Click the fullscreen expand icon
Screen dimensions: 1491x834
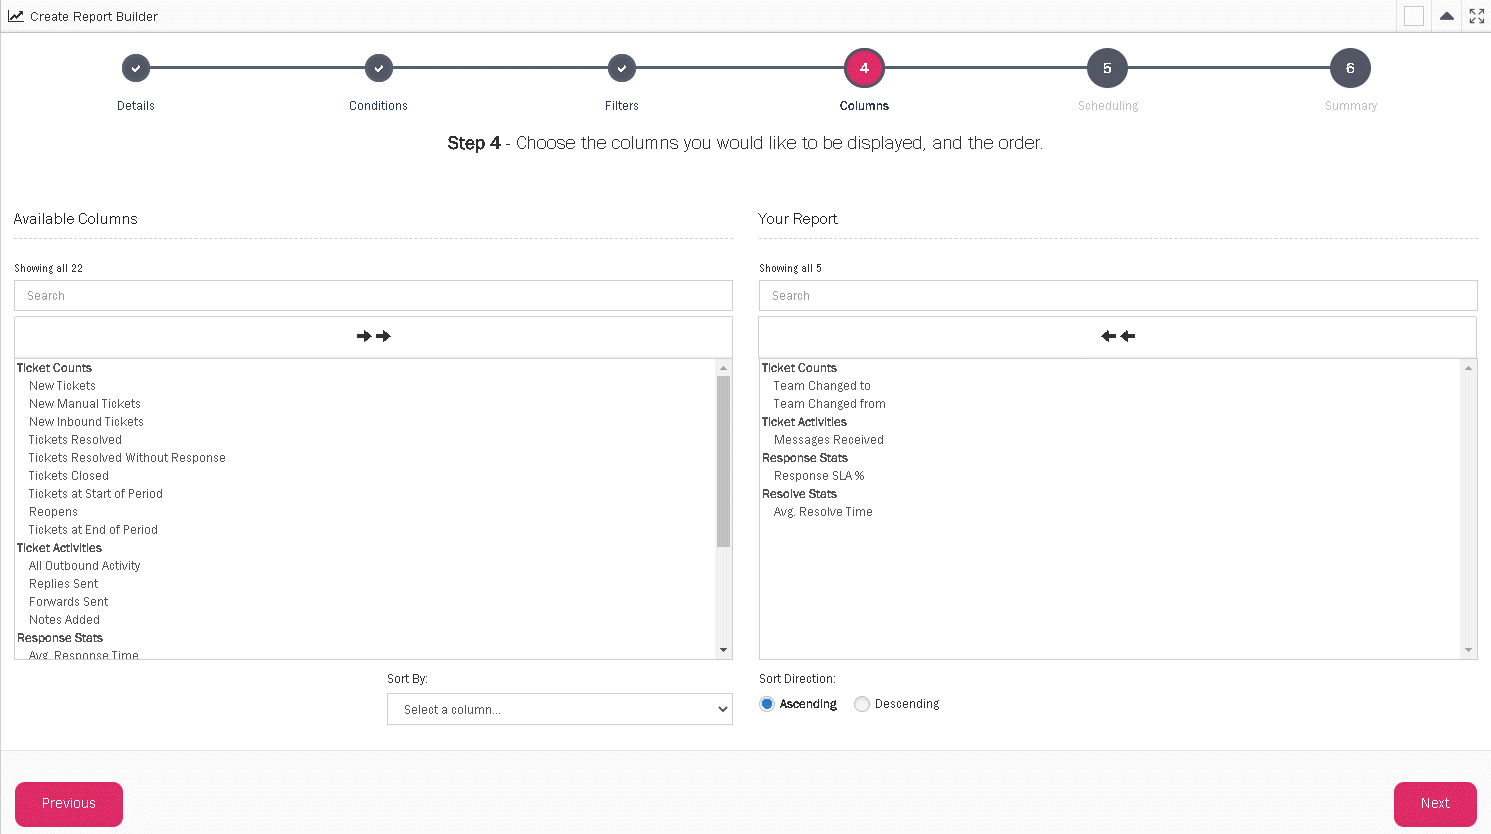click(1476, 16)
